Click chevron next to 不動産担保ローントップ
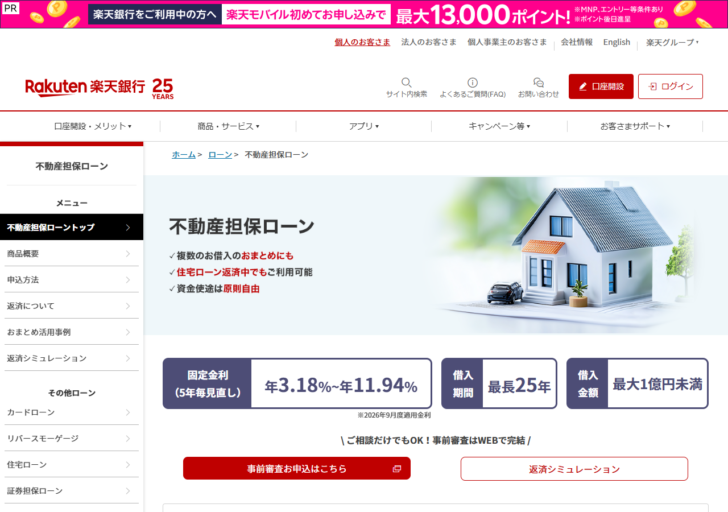Image resolution: width=728 pixels, height=512 pixels. pyautogui.click(x=128, y=227)
